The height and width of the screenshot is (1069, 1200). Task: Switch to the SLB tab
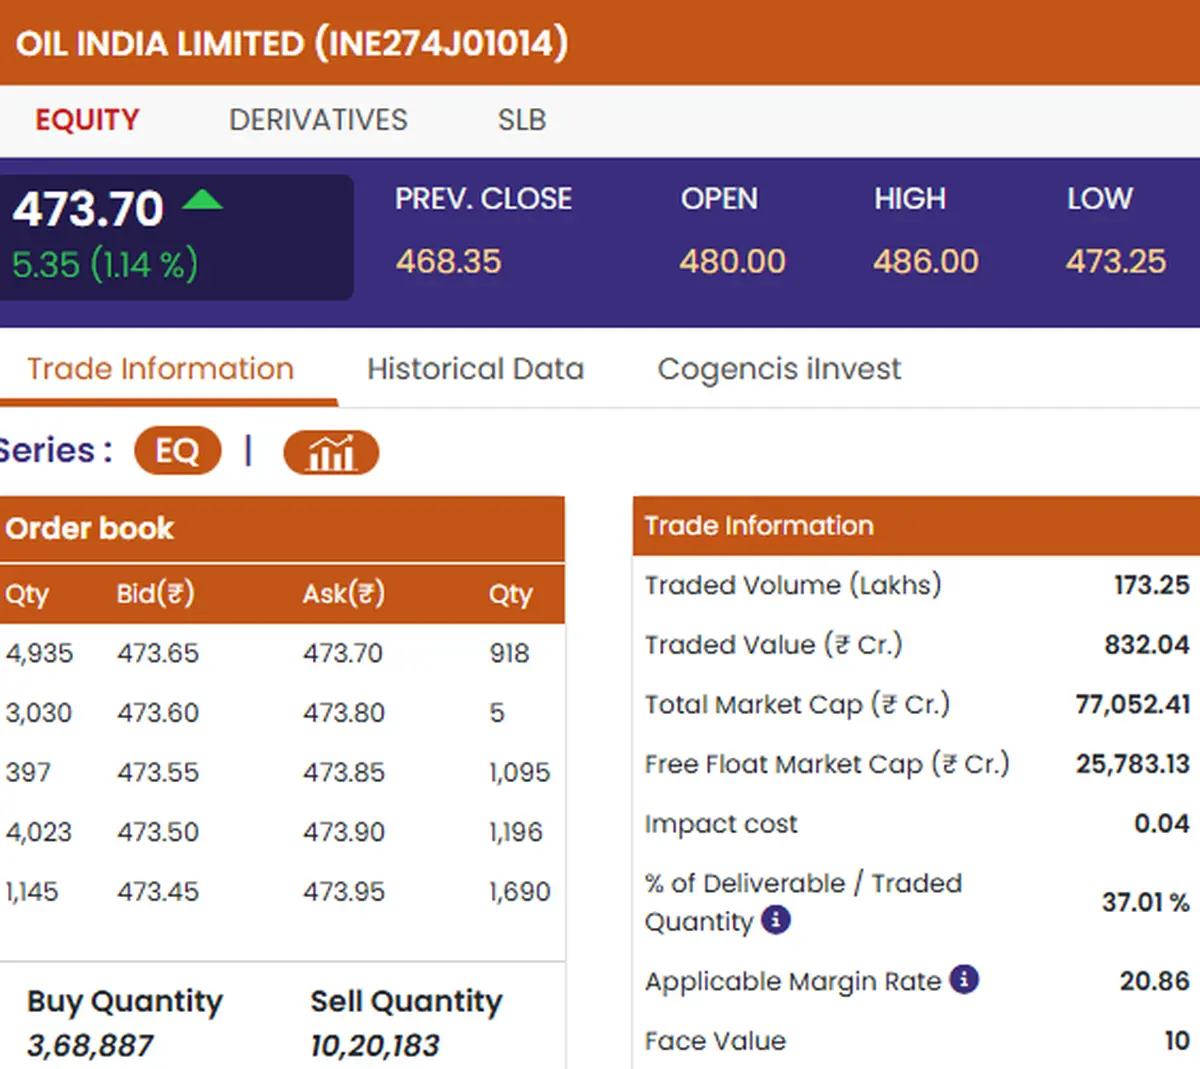click(522, 120)
